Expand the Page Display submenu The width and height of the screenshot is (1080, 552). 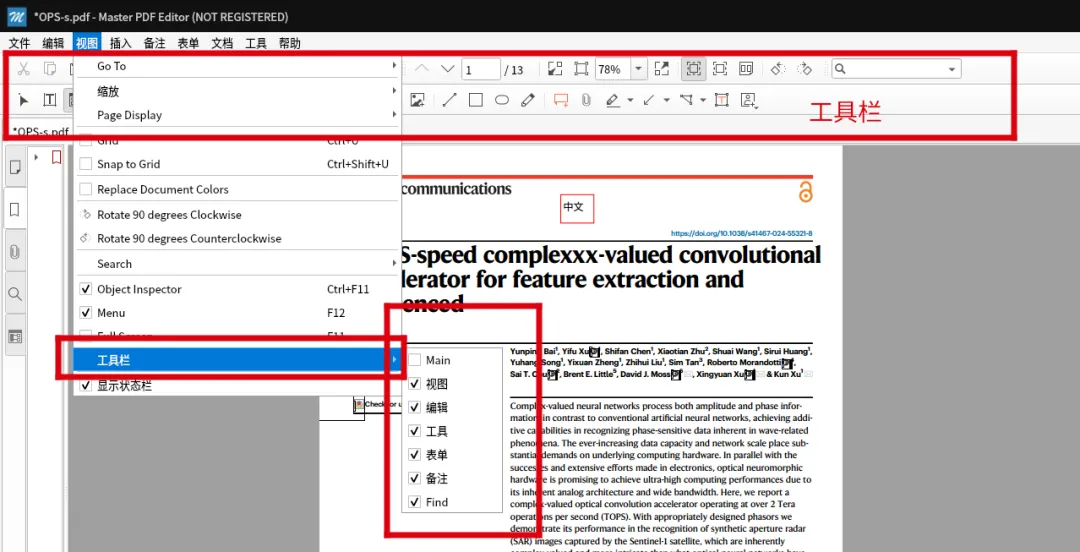[x=238, y=115]
